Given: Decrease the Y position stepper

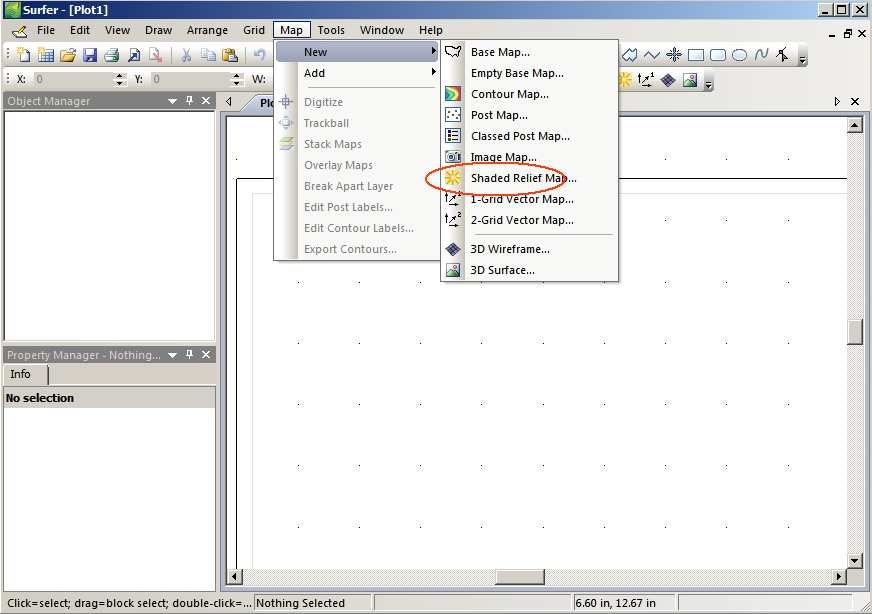Looking at the screenshot, I should (x=237, y=83).
